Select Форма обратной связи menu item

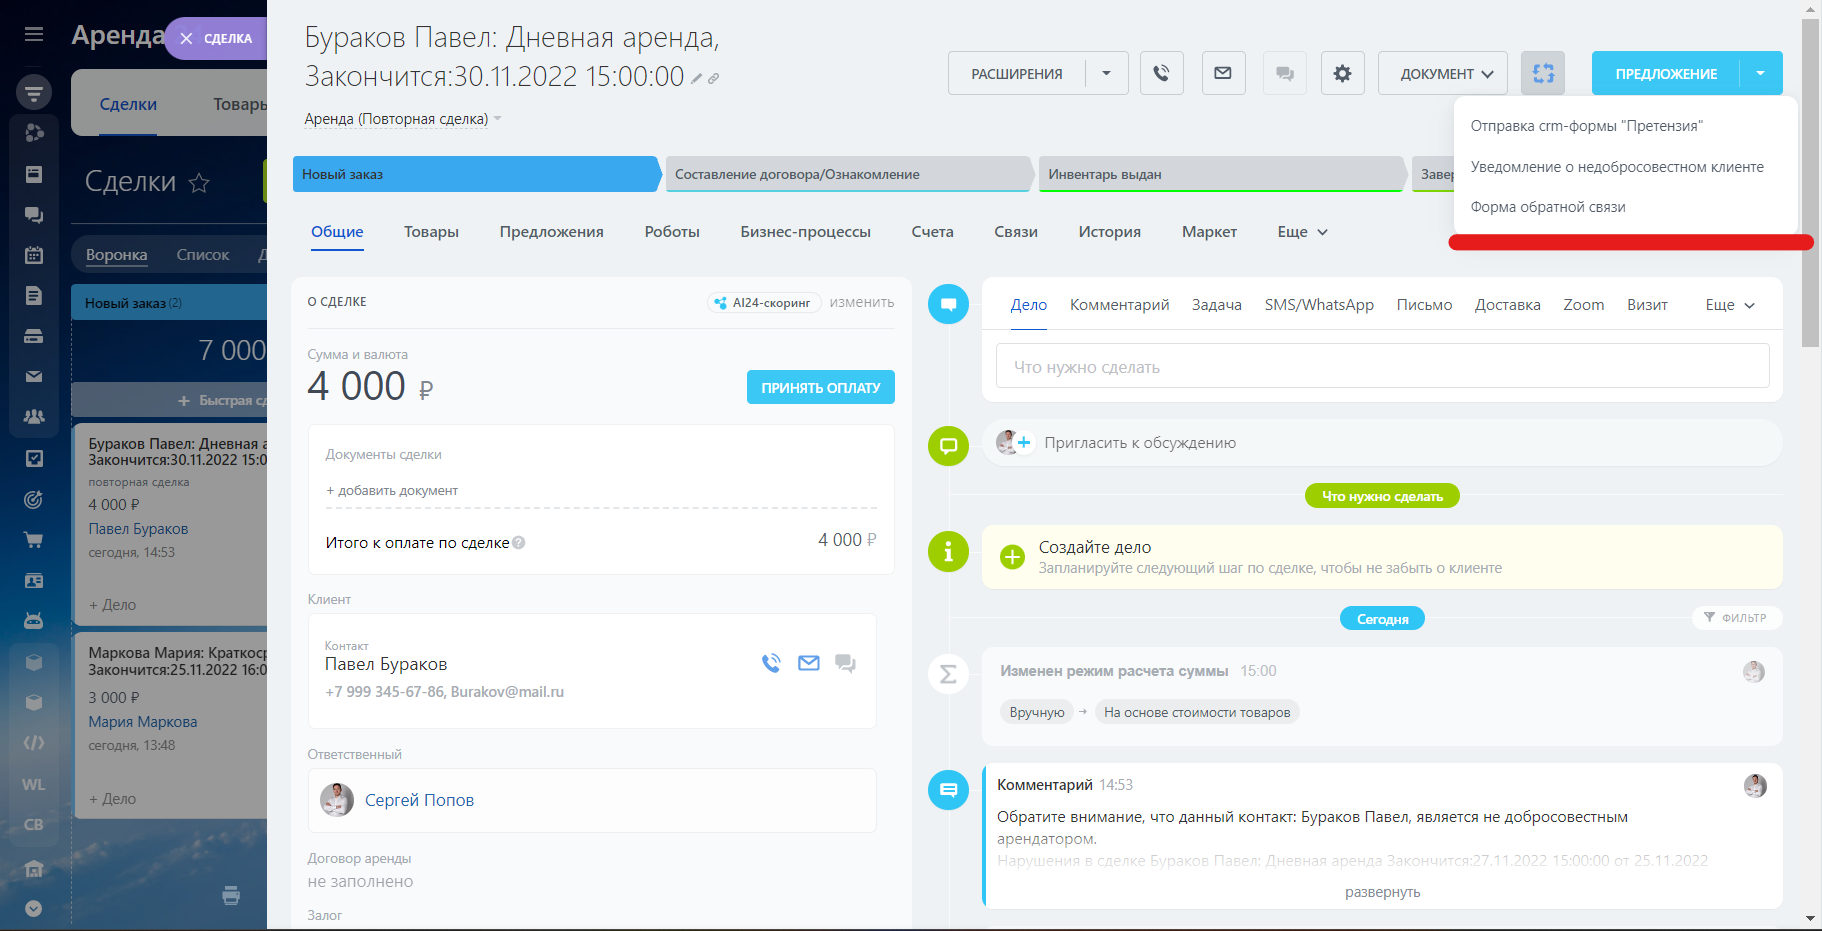click(x=1547, y=207)
